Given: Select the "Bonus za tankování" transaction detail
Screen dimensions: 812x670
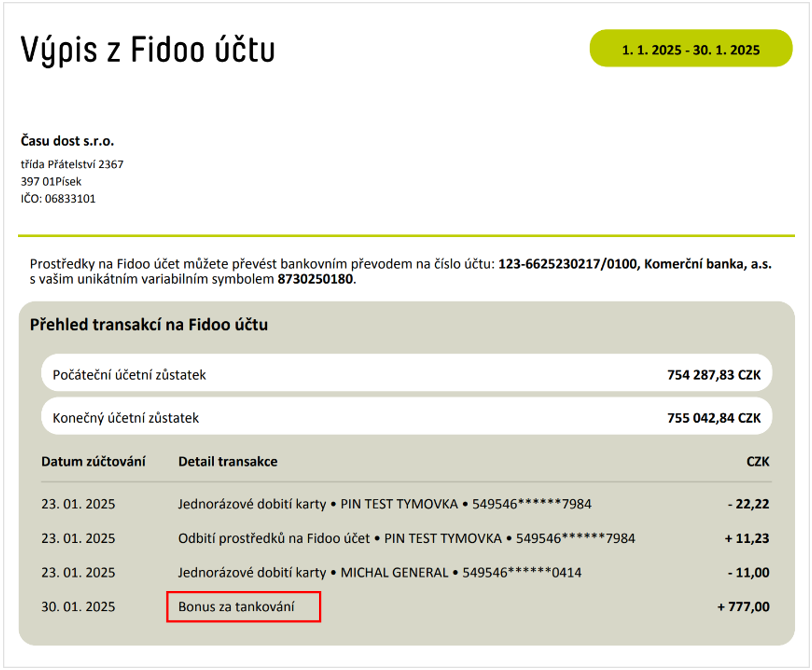Looking at the screenshot, I should 236,607.
